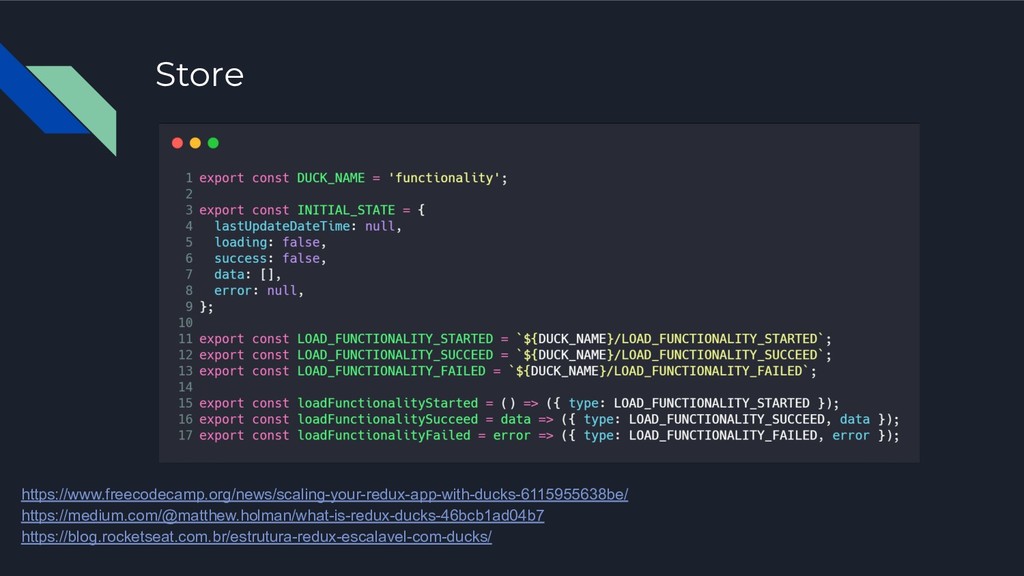Click the template string on line 11

(670, 339)
